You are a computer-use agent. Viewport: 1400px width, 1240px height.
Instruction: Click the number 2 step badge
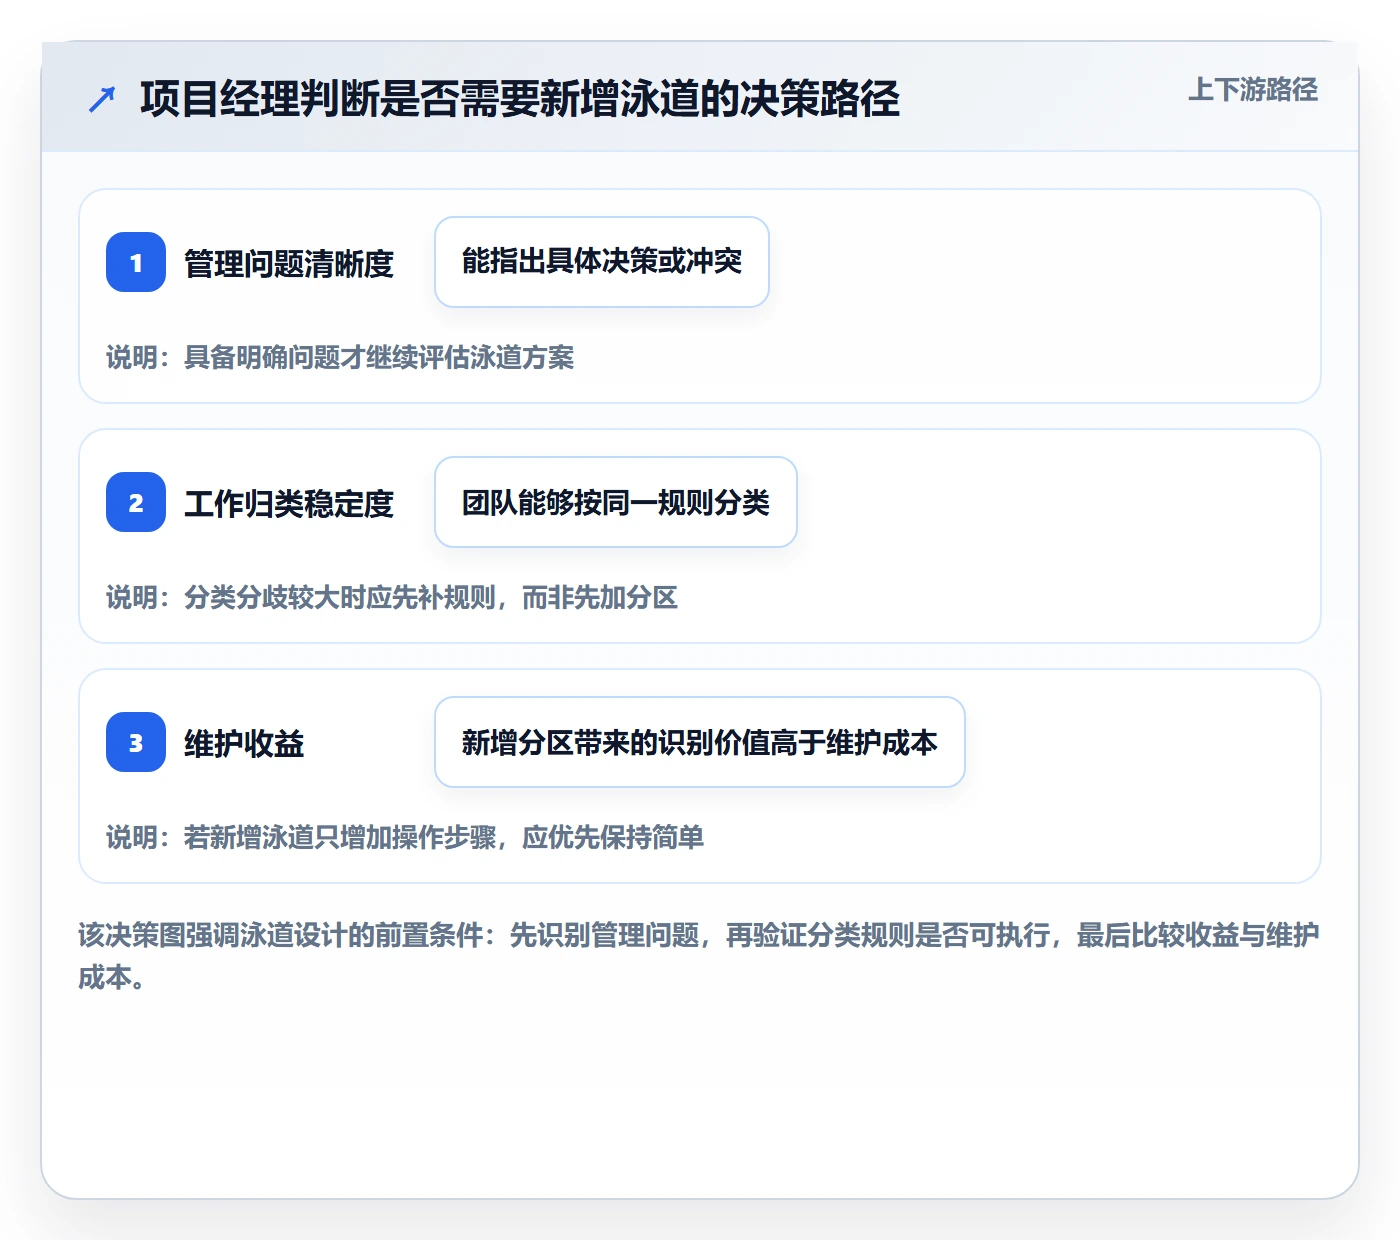136,502
